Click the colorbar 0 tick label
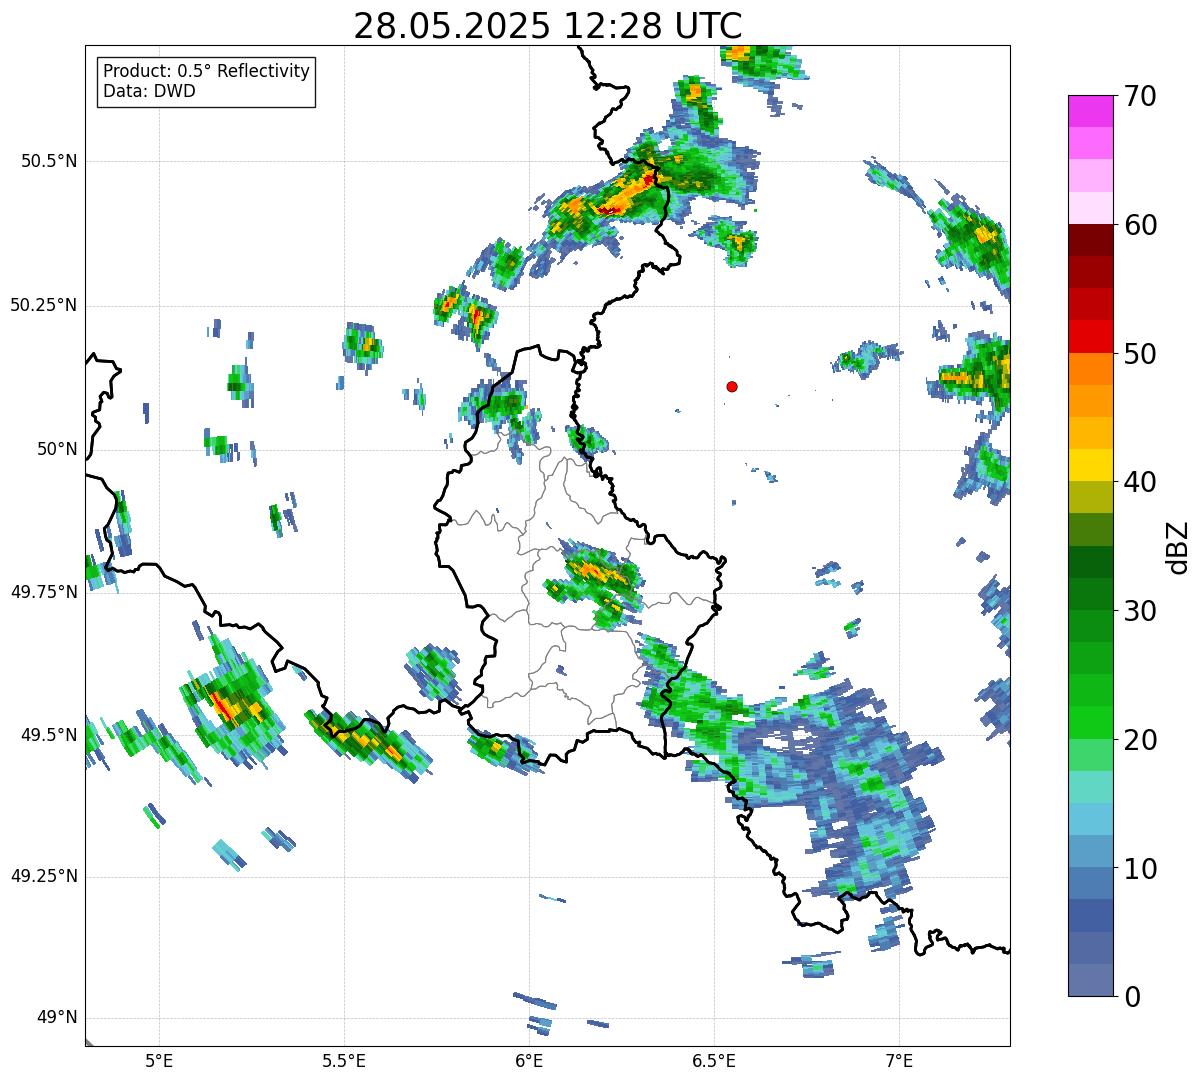This screenshot has width=1202, height=1081. pos(1132,997)
